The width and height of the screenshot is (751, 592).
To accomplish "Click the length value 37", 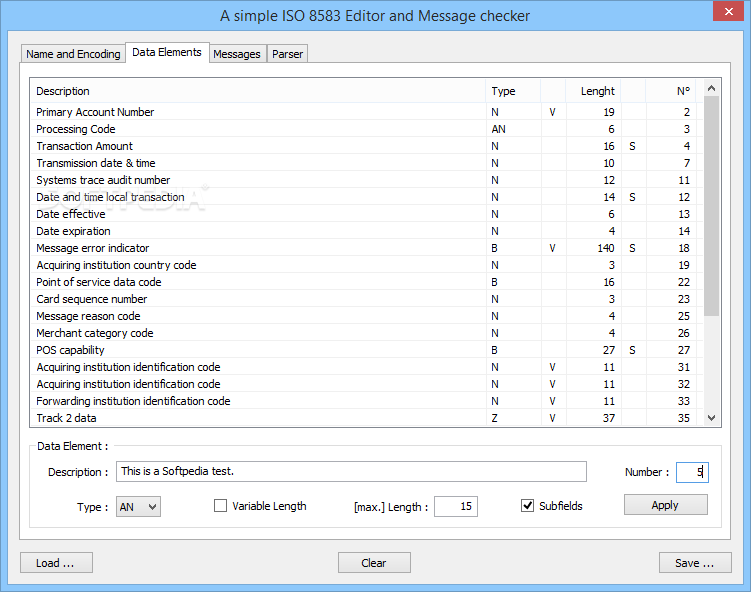I will click(x=609, y=418).
